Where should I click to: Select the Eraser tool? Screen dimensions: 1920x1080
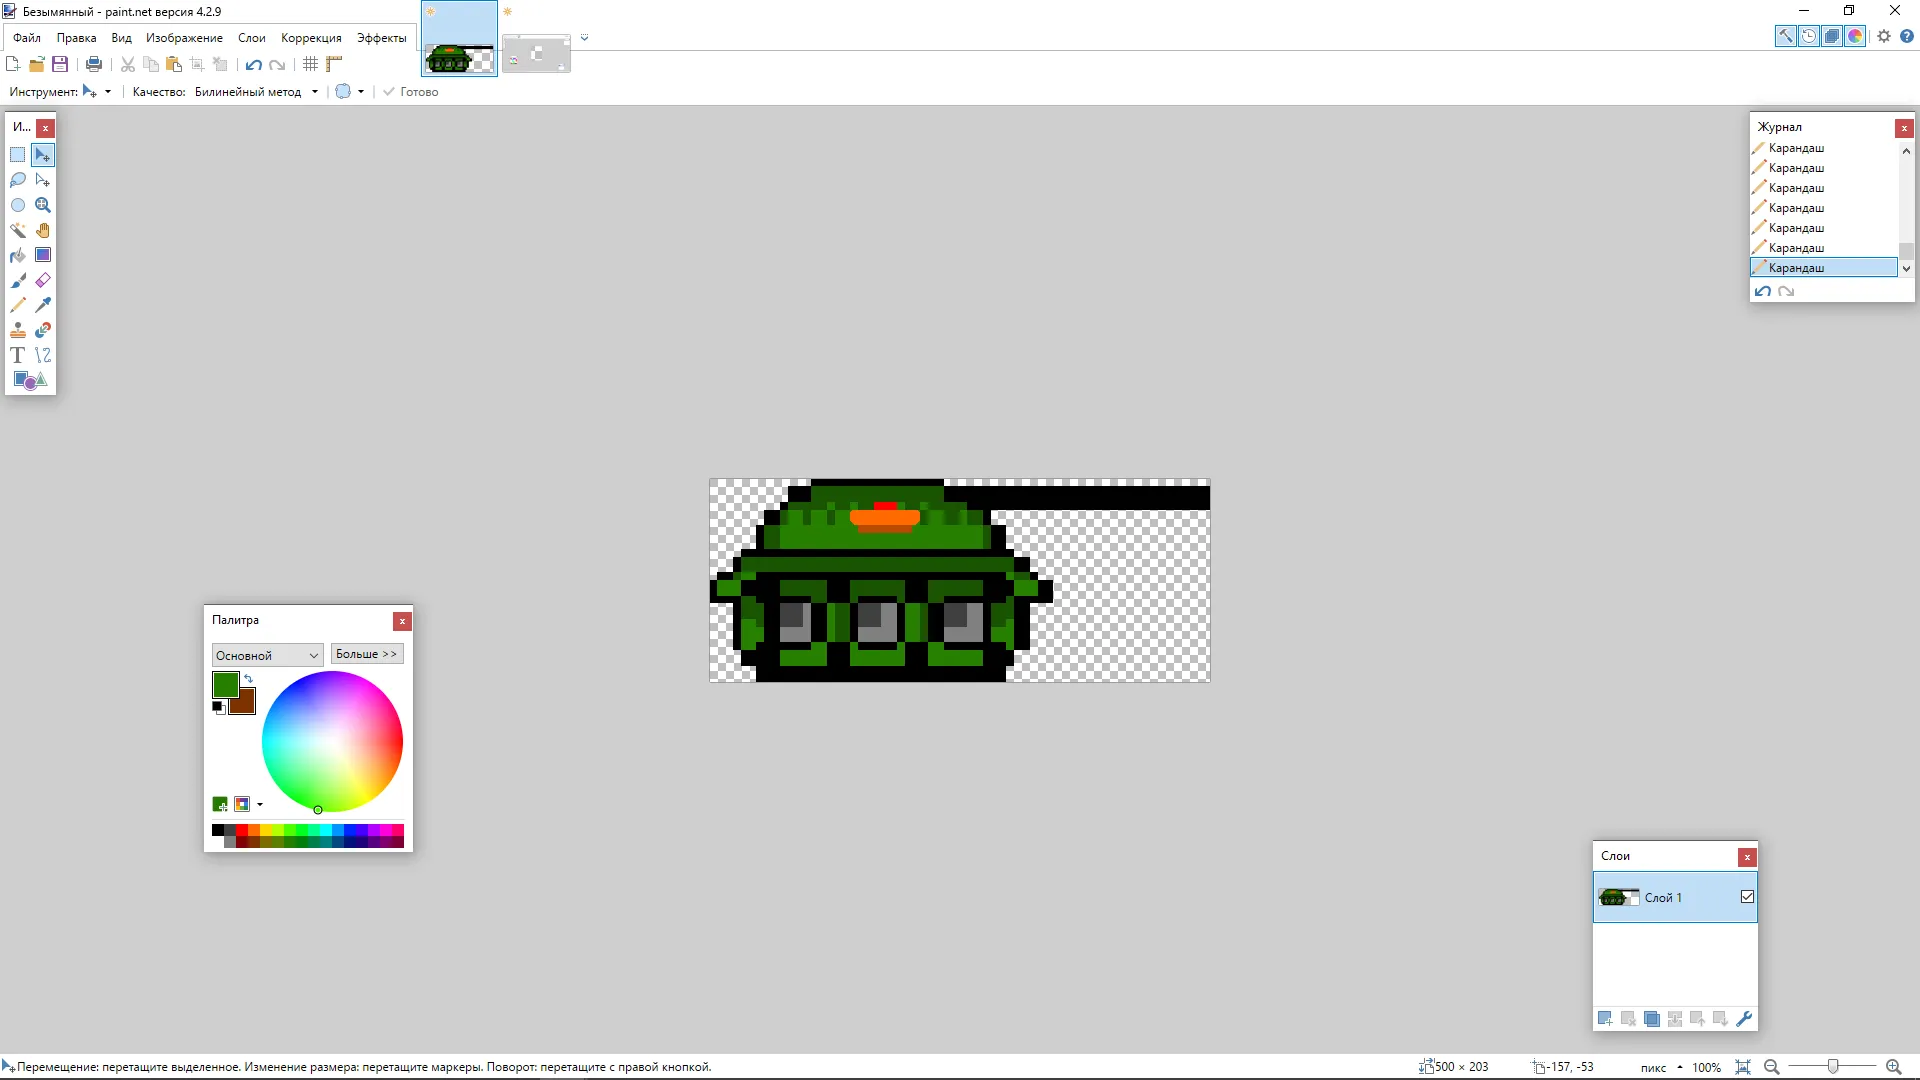point(43,280)
